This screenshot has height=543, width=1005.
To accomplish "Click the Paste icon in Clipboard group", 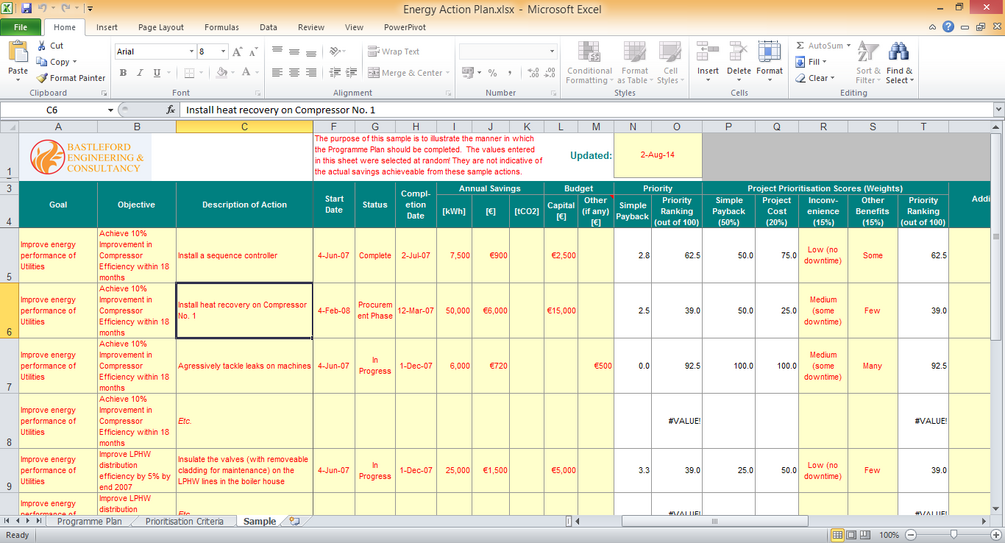I will pos(17,52).
